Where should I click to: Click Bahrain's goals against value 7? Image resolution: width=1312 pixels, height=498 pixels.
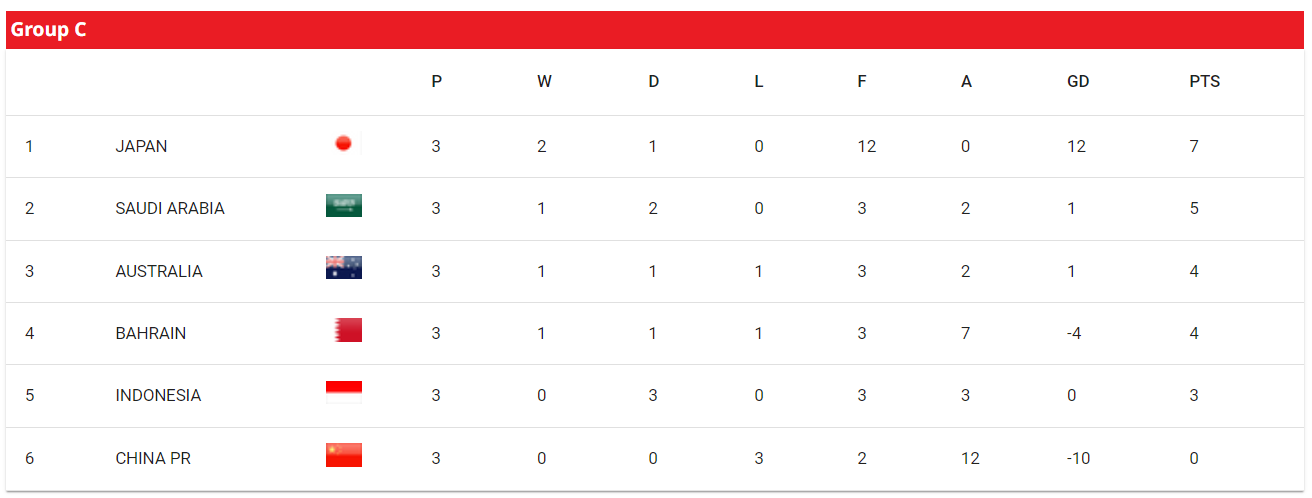[965, 333]
